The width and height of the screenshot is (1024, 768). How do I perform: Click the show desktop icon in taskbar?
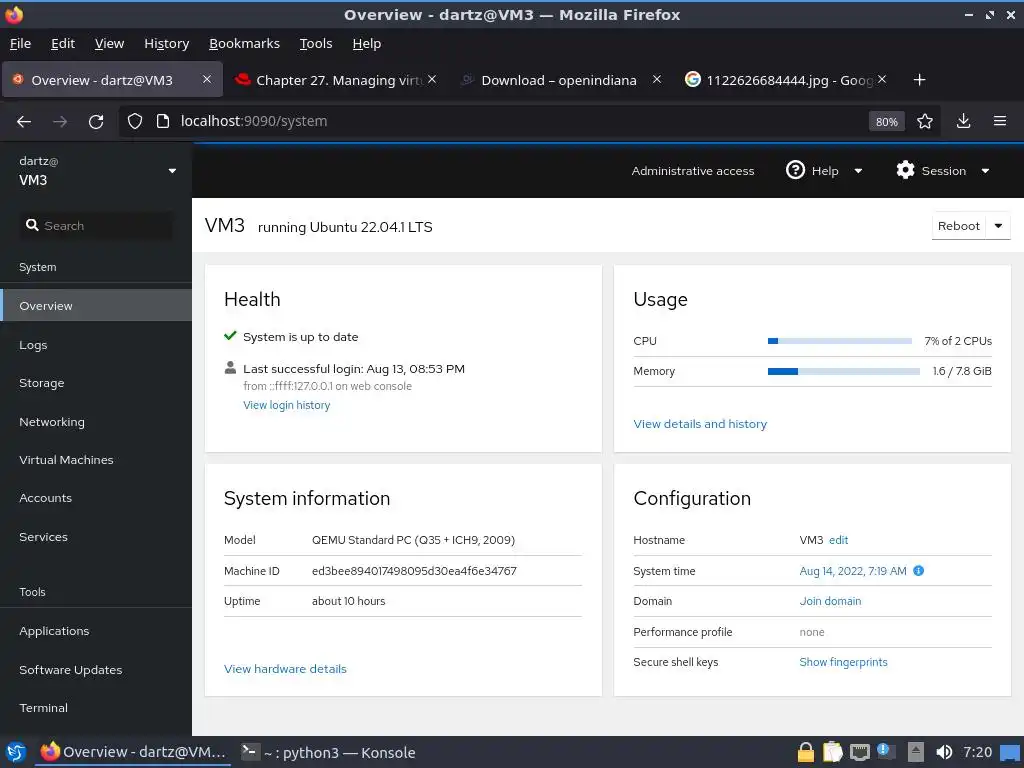coord(1010,752)
